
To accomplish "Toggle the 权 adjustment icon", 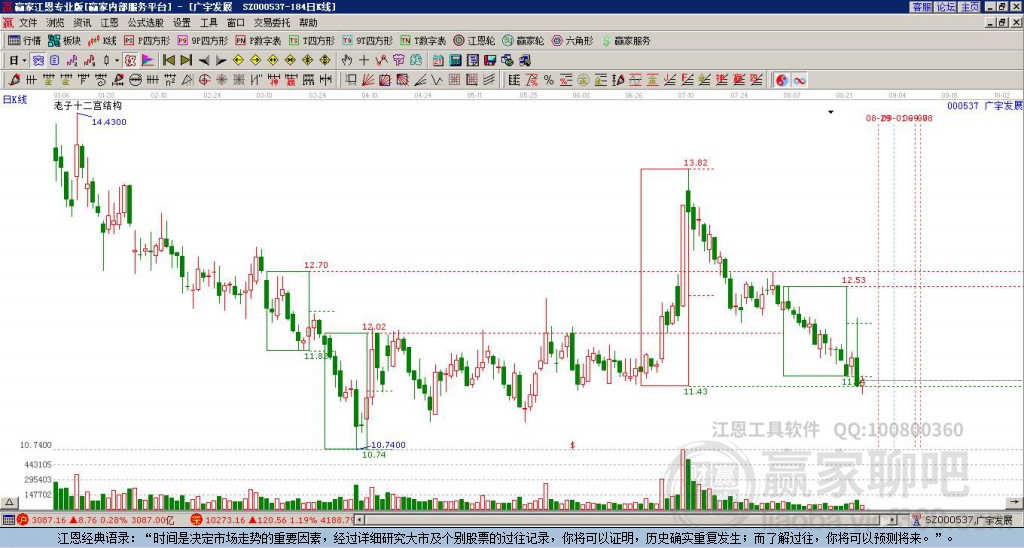I will [131, 61].
